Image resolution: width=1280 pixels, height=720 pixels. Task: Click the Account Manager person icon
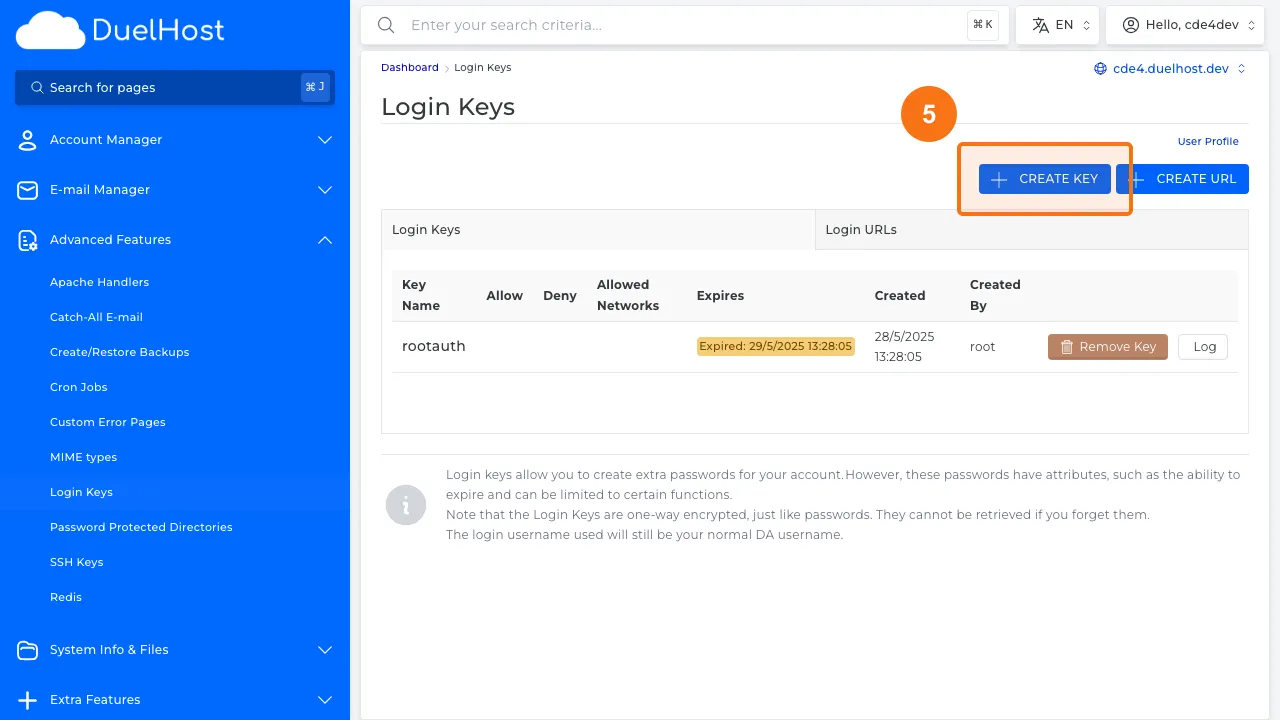tap(27, 140)
